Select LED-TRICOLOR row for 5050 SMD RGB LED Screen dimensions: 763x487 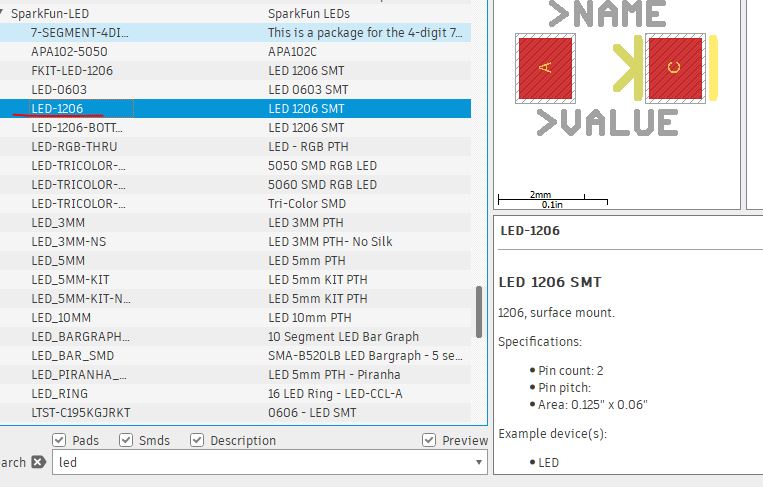coord(236,165)
